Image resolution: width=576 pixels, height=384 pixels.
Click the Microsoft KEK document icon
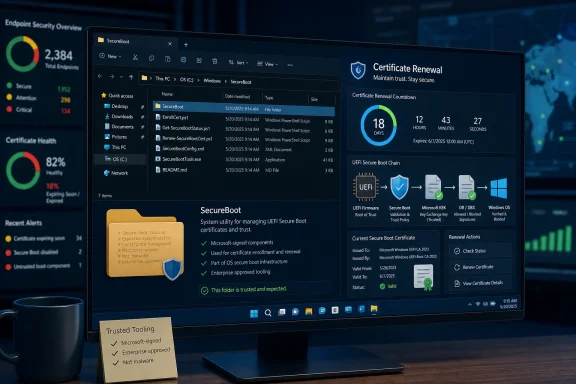(433, 187)
